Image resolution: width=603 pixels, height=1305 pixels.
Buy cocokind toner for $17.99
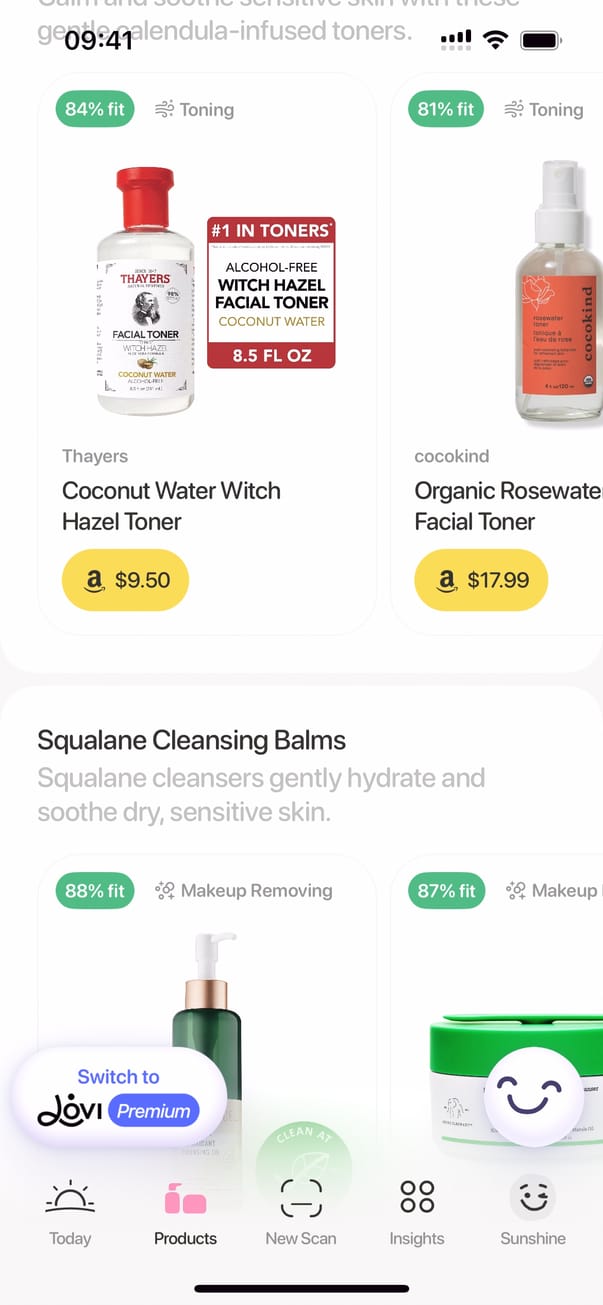481,579
